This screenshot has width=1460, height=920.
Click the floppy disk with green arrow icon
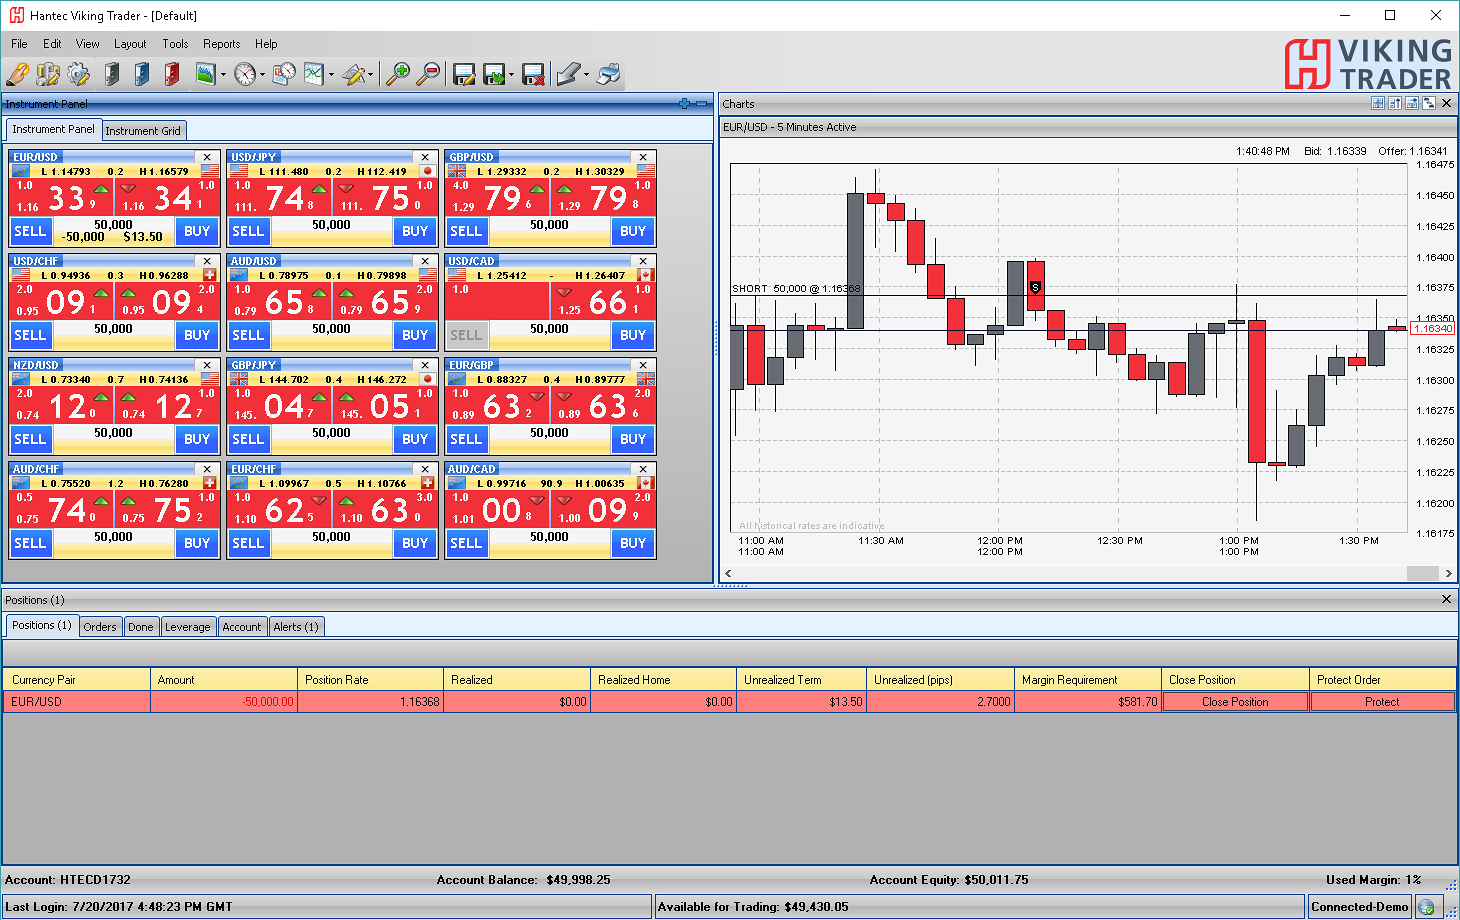point(494,74)
